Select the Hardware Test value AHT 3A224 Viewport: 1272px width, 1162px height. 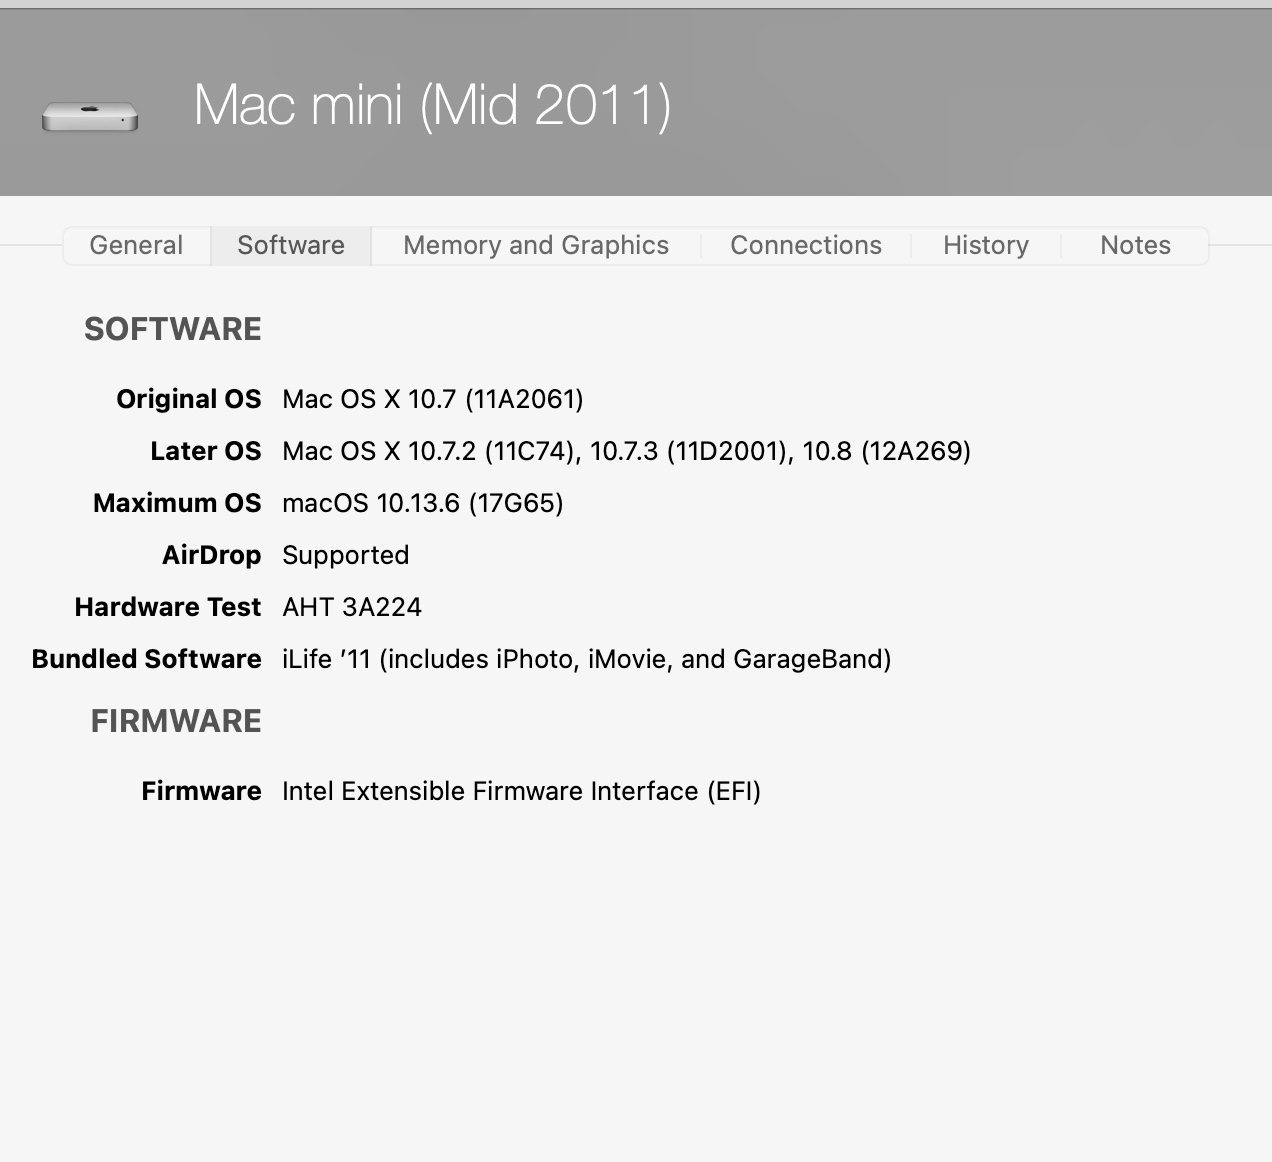[x=352, y=607]
